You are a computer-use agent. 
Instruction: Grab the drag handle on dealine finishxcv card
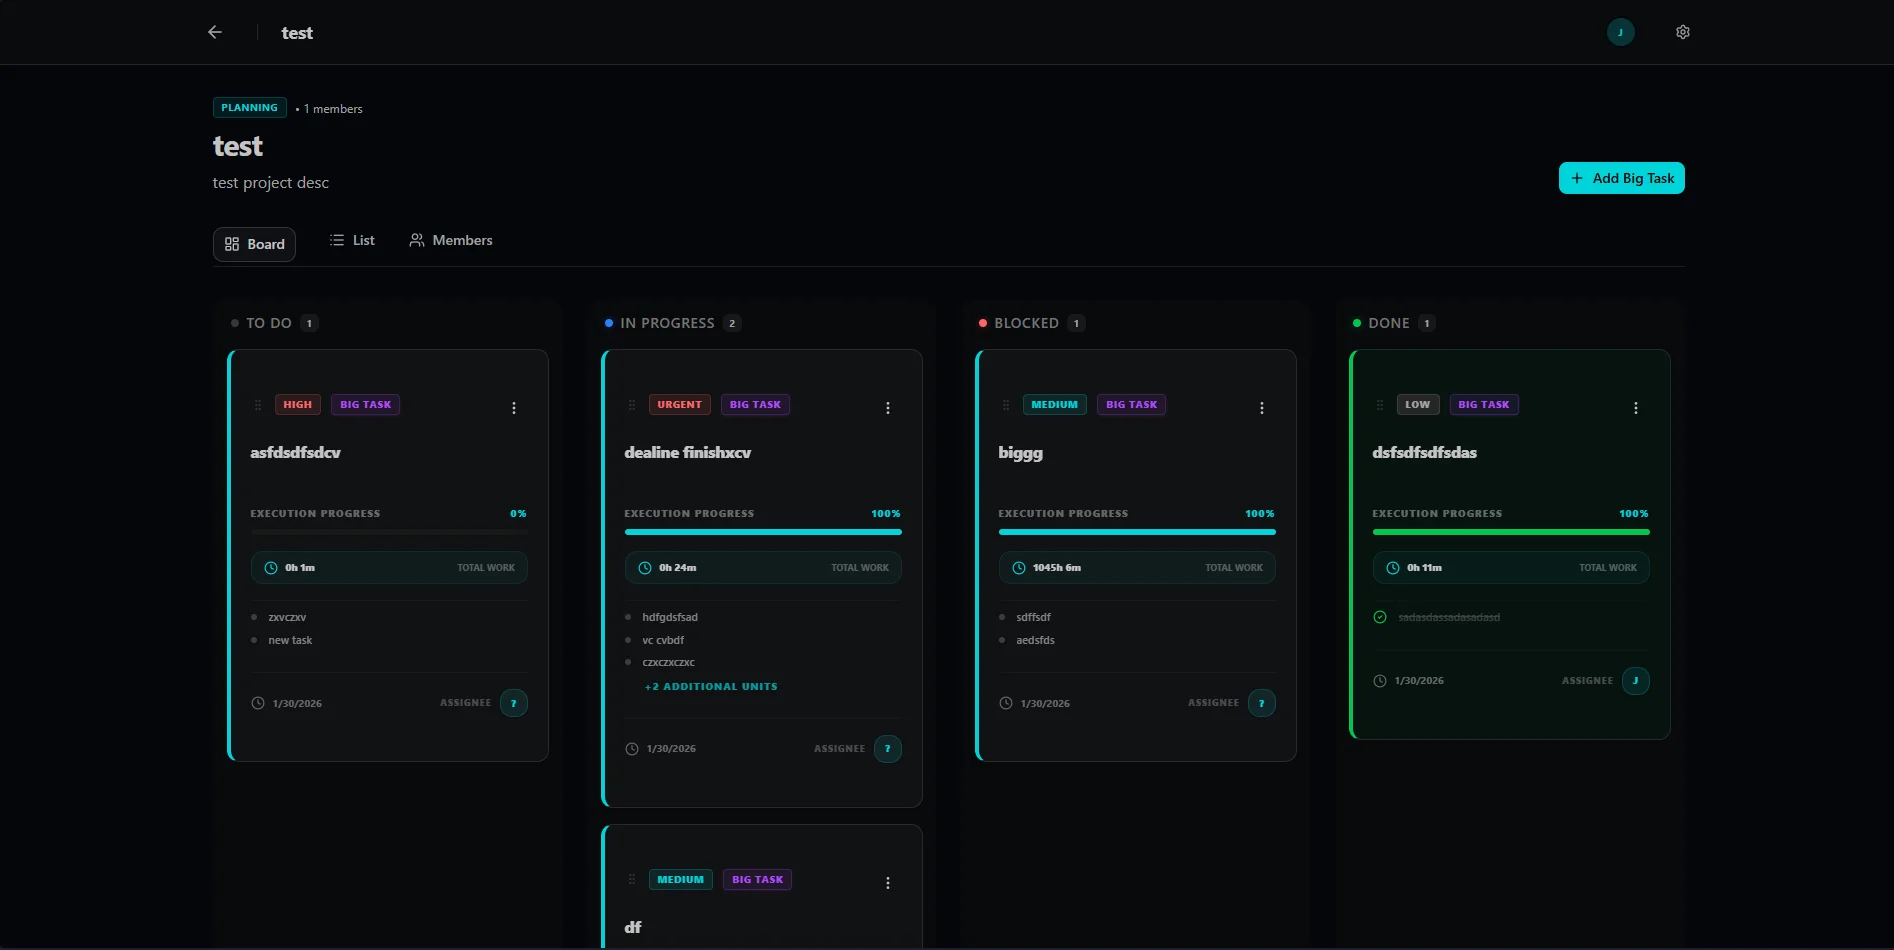click(632, 405)
